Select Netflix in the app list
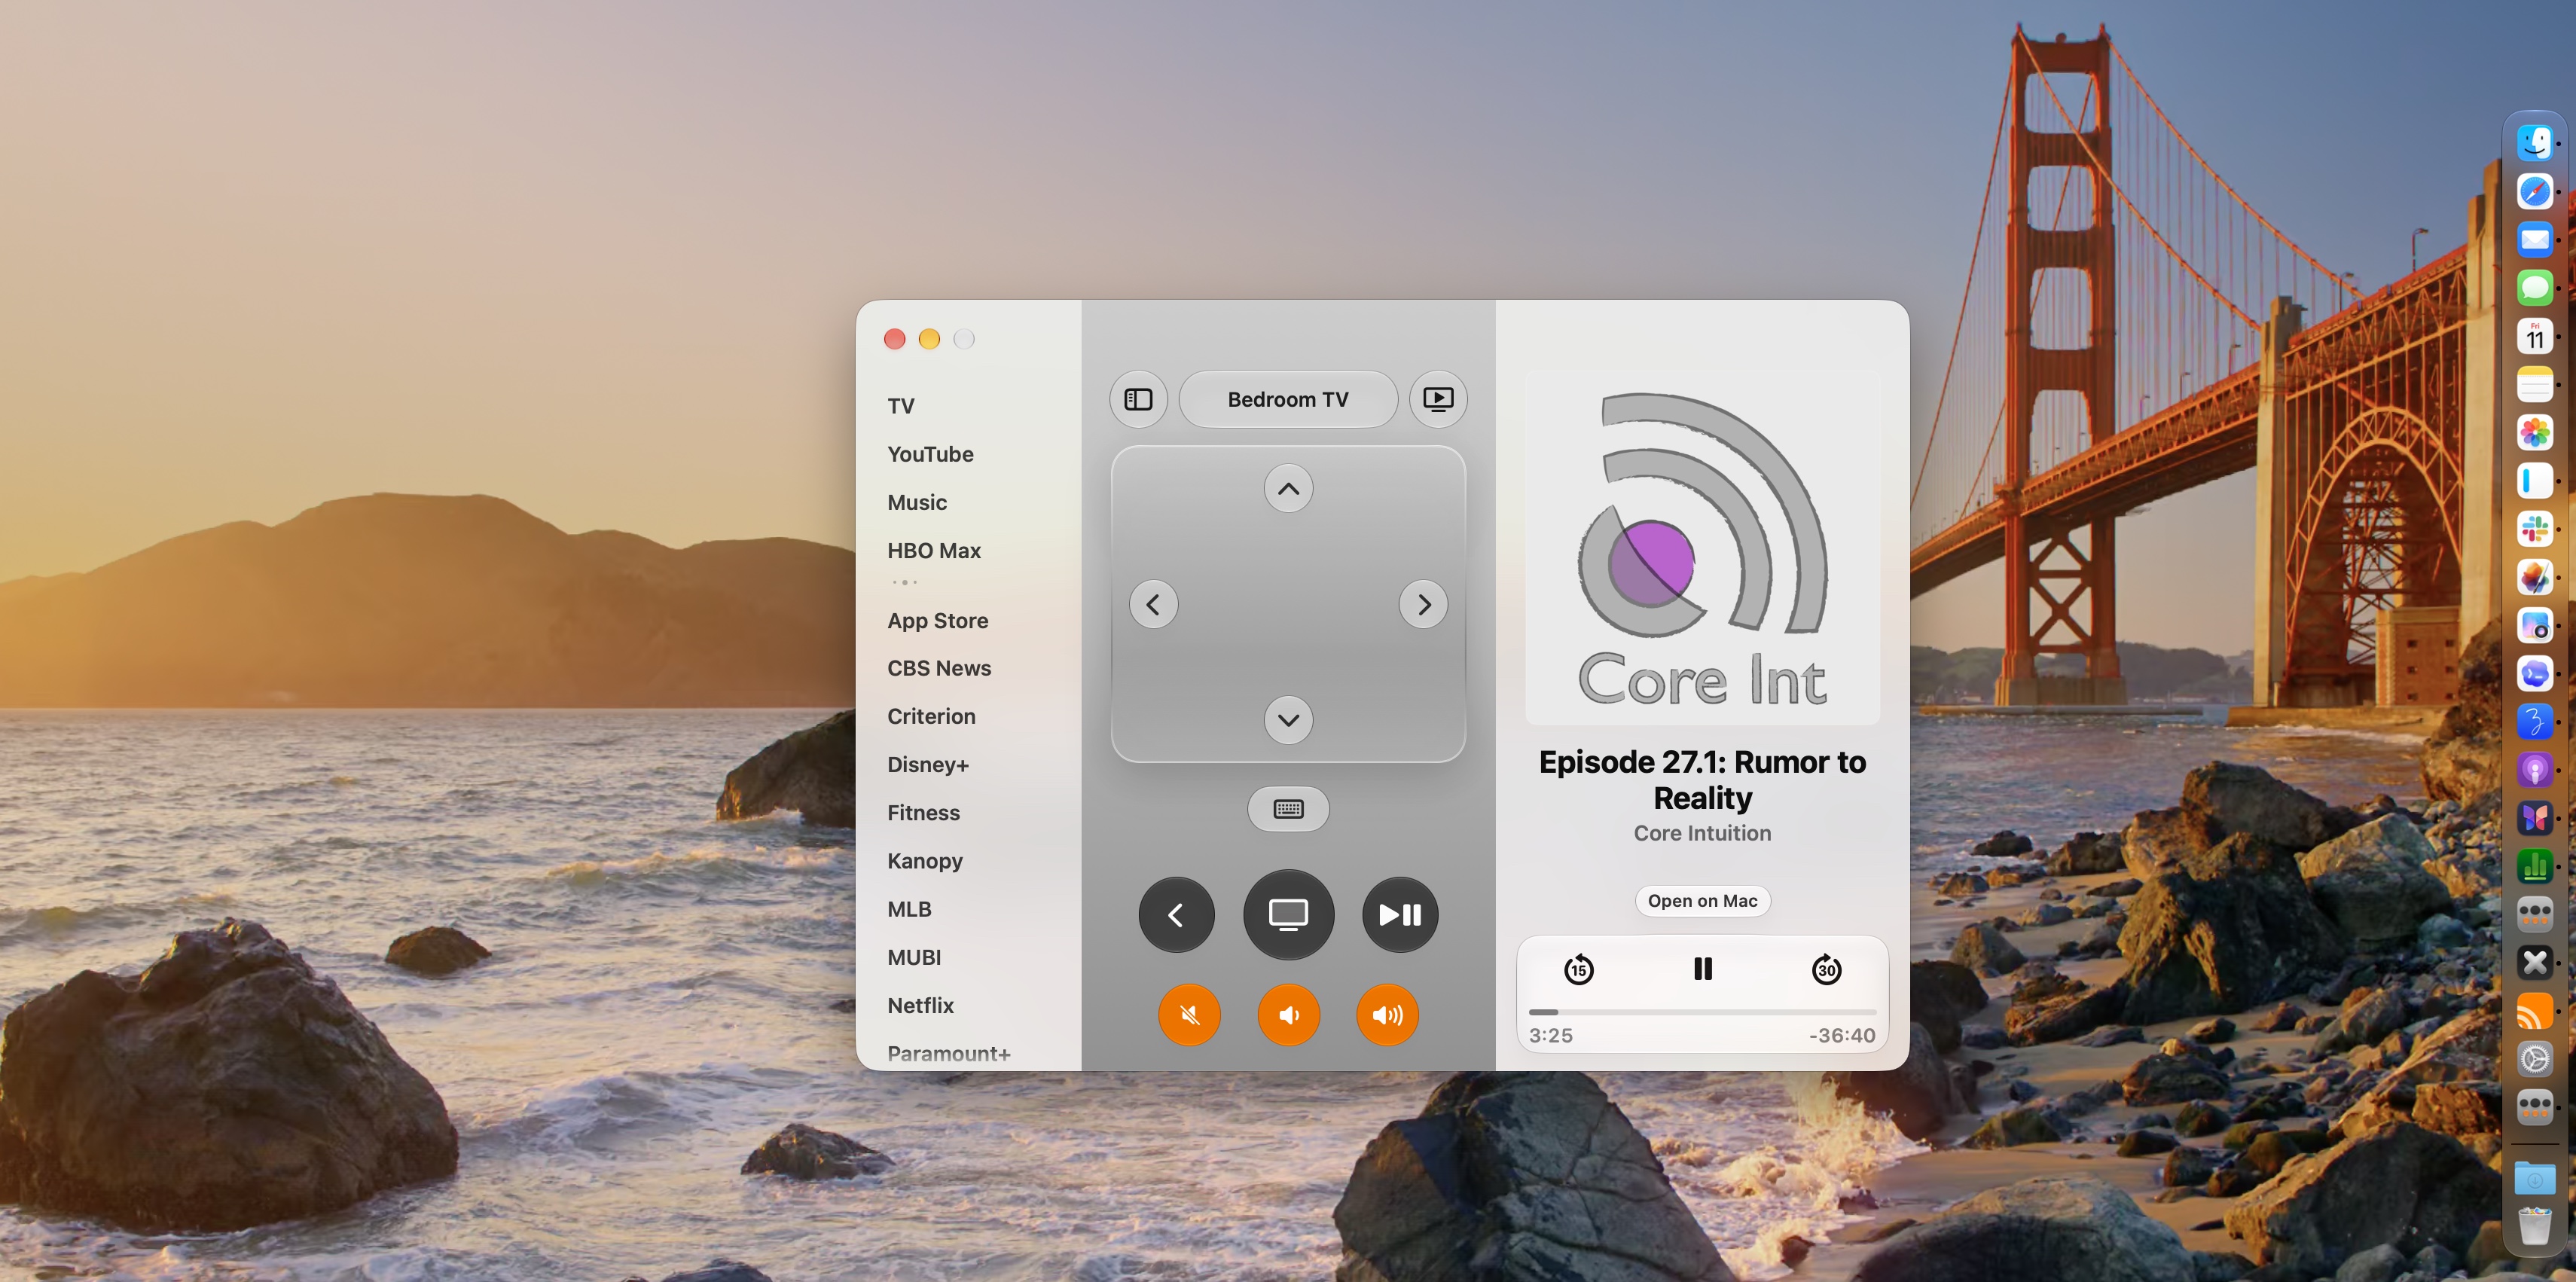This screenshot has height=1282, width=2576. coord(920,1005)
